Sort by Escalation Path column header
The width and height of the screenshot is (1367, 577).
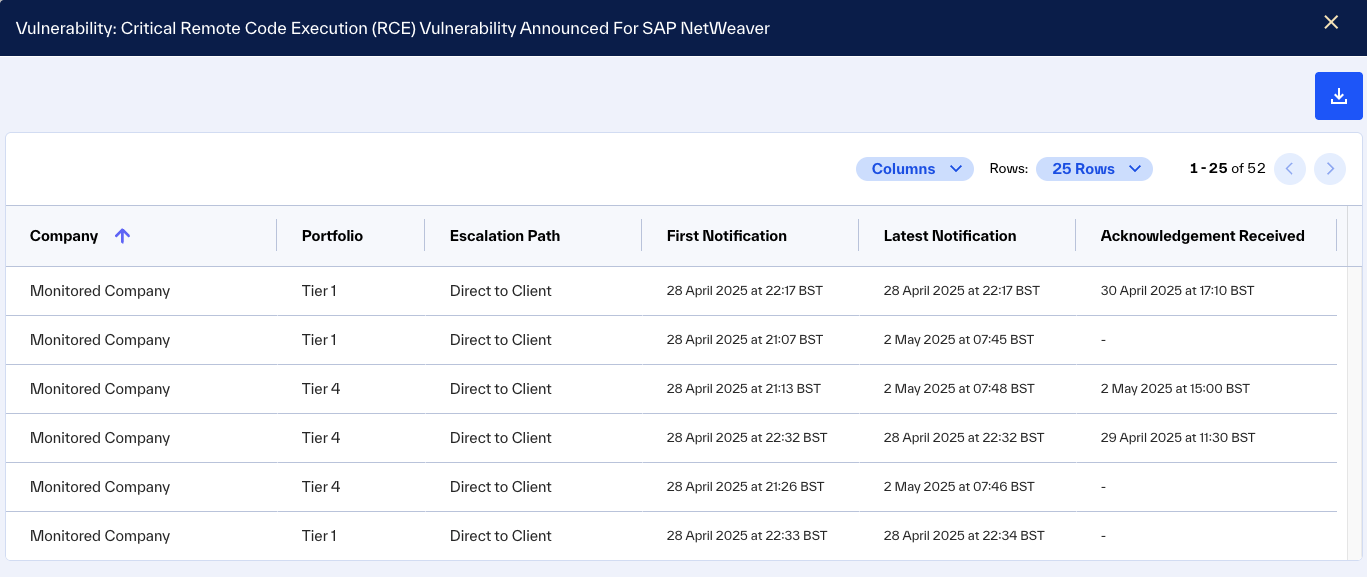click(x=505, y=236)
